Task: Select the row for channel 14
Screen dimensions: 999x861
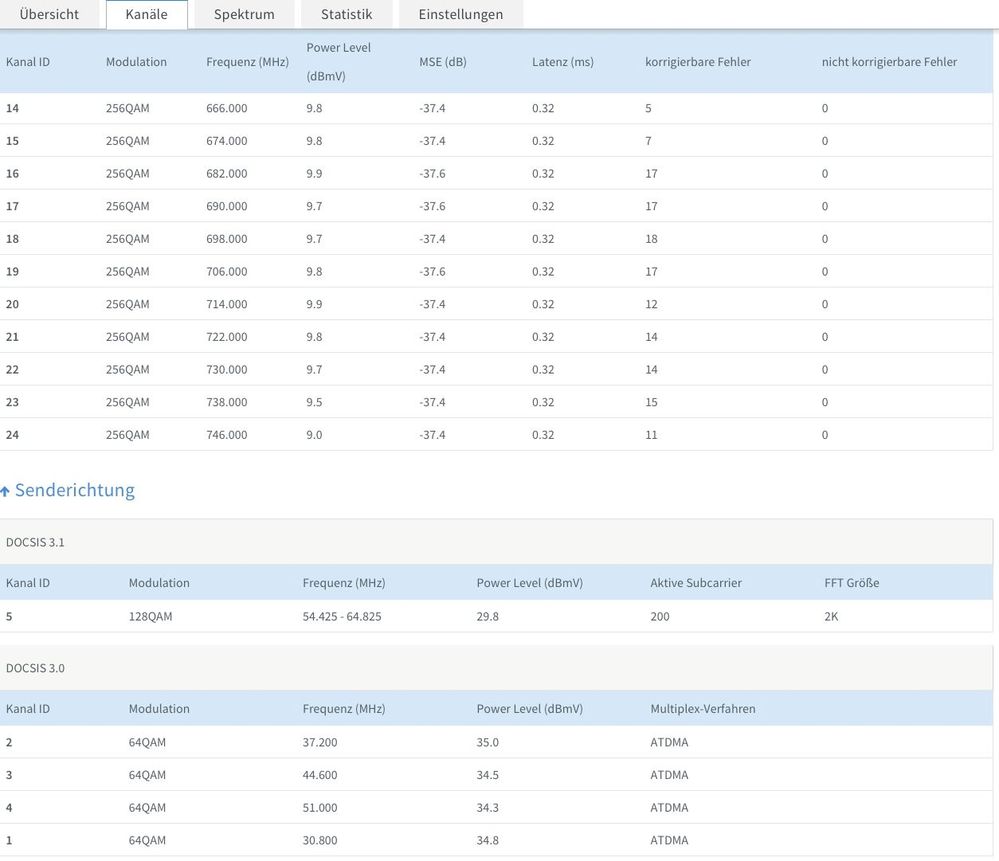Action: click(x=12, y=108)
